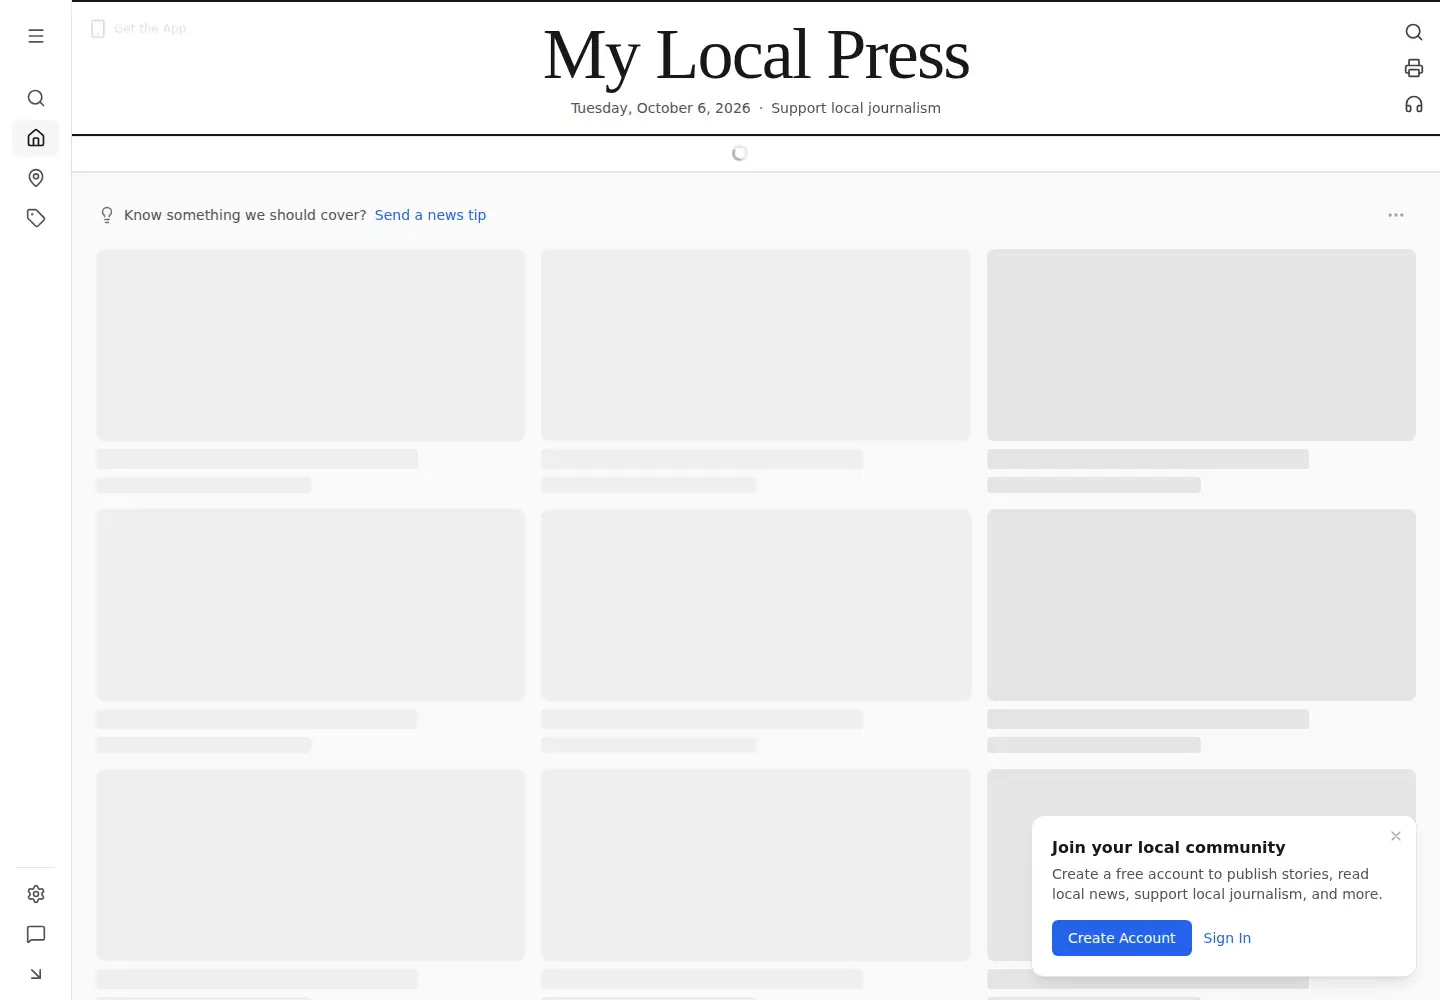Open the chat bubble icon in the sidebar
This screenshot has width=1440, height=1000.
point(36,934)
